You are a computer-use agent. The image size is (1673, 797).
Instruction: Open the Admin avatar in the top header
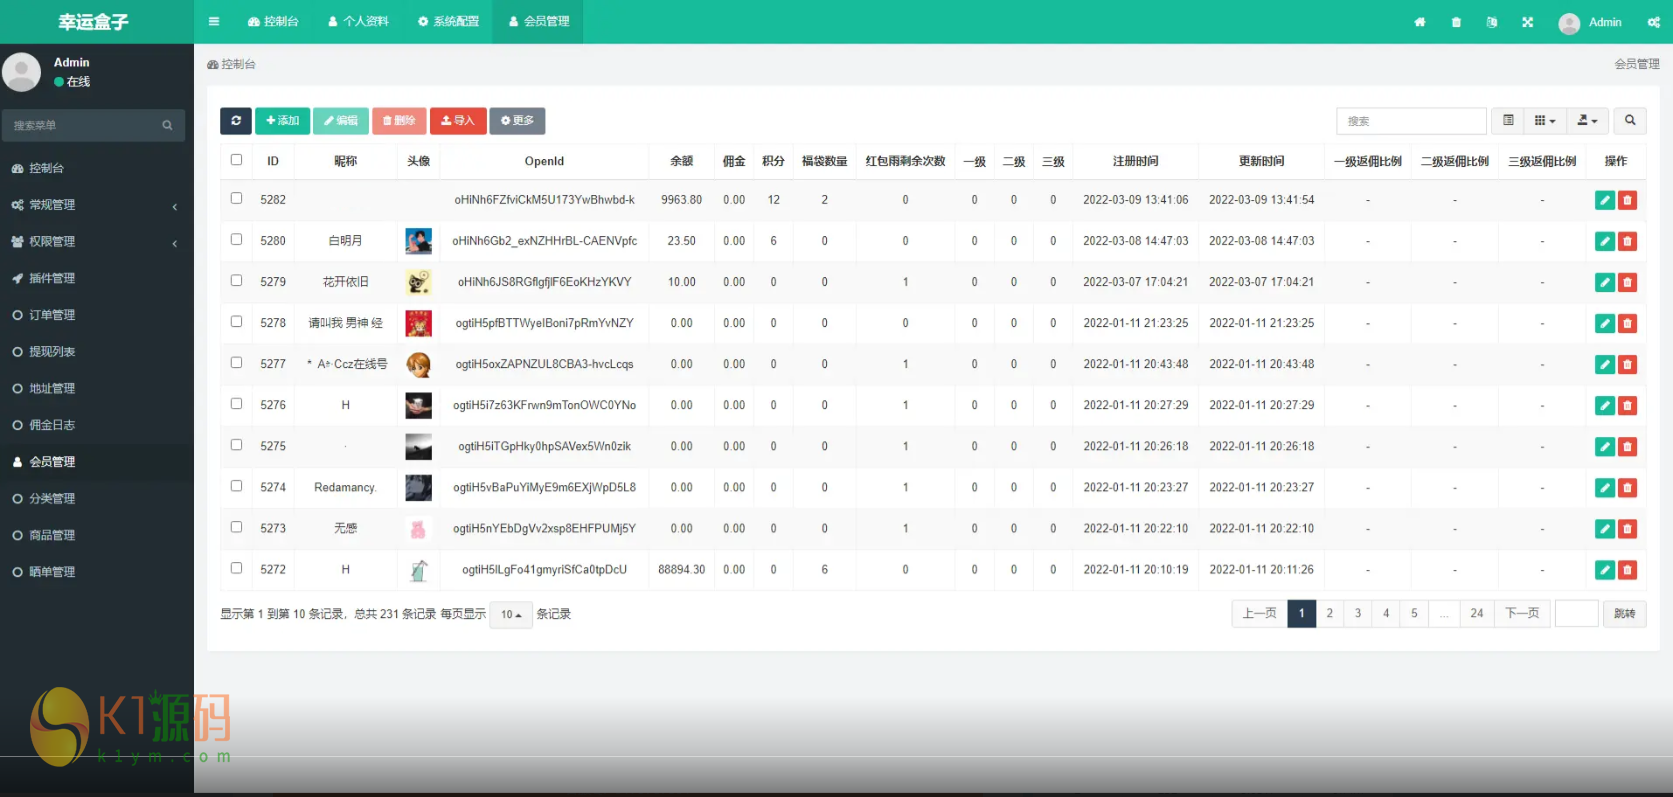pyautogui.click(x=1569, y=23)
